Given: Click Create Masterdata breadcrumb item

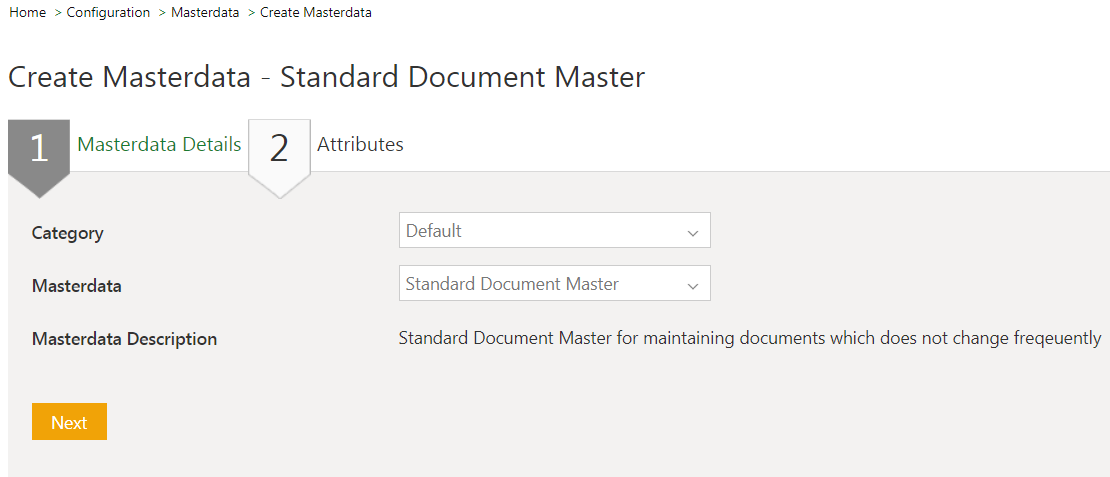Looking at the screenshot, I should 316,13.
